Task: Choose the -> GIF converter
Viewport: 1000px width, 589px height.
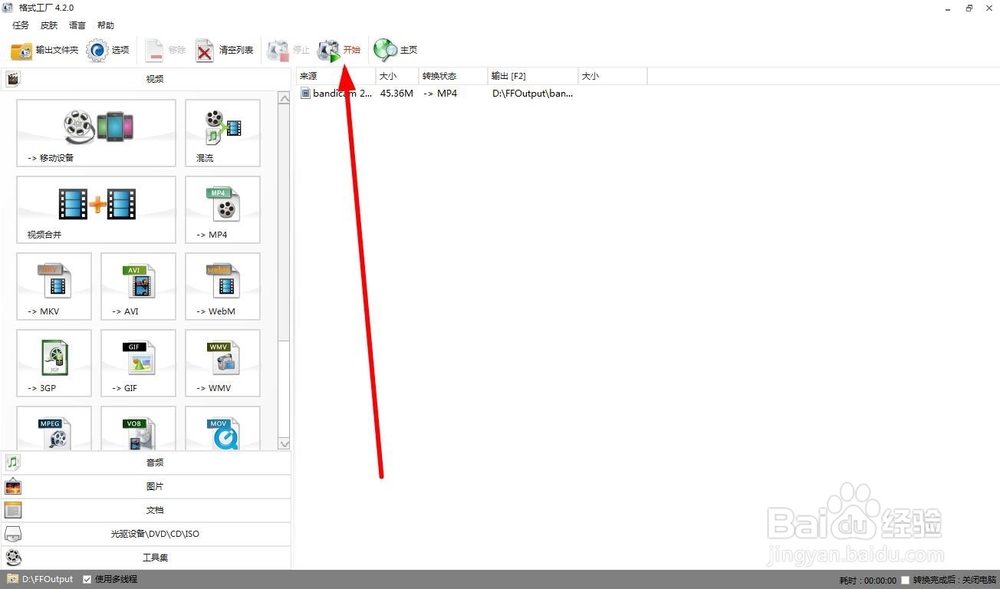Action: coord(138,363)
